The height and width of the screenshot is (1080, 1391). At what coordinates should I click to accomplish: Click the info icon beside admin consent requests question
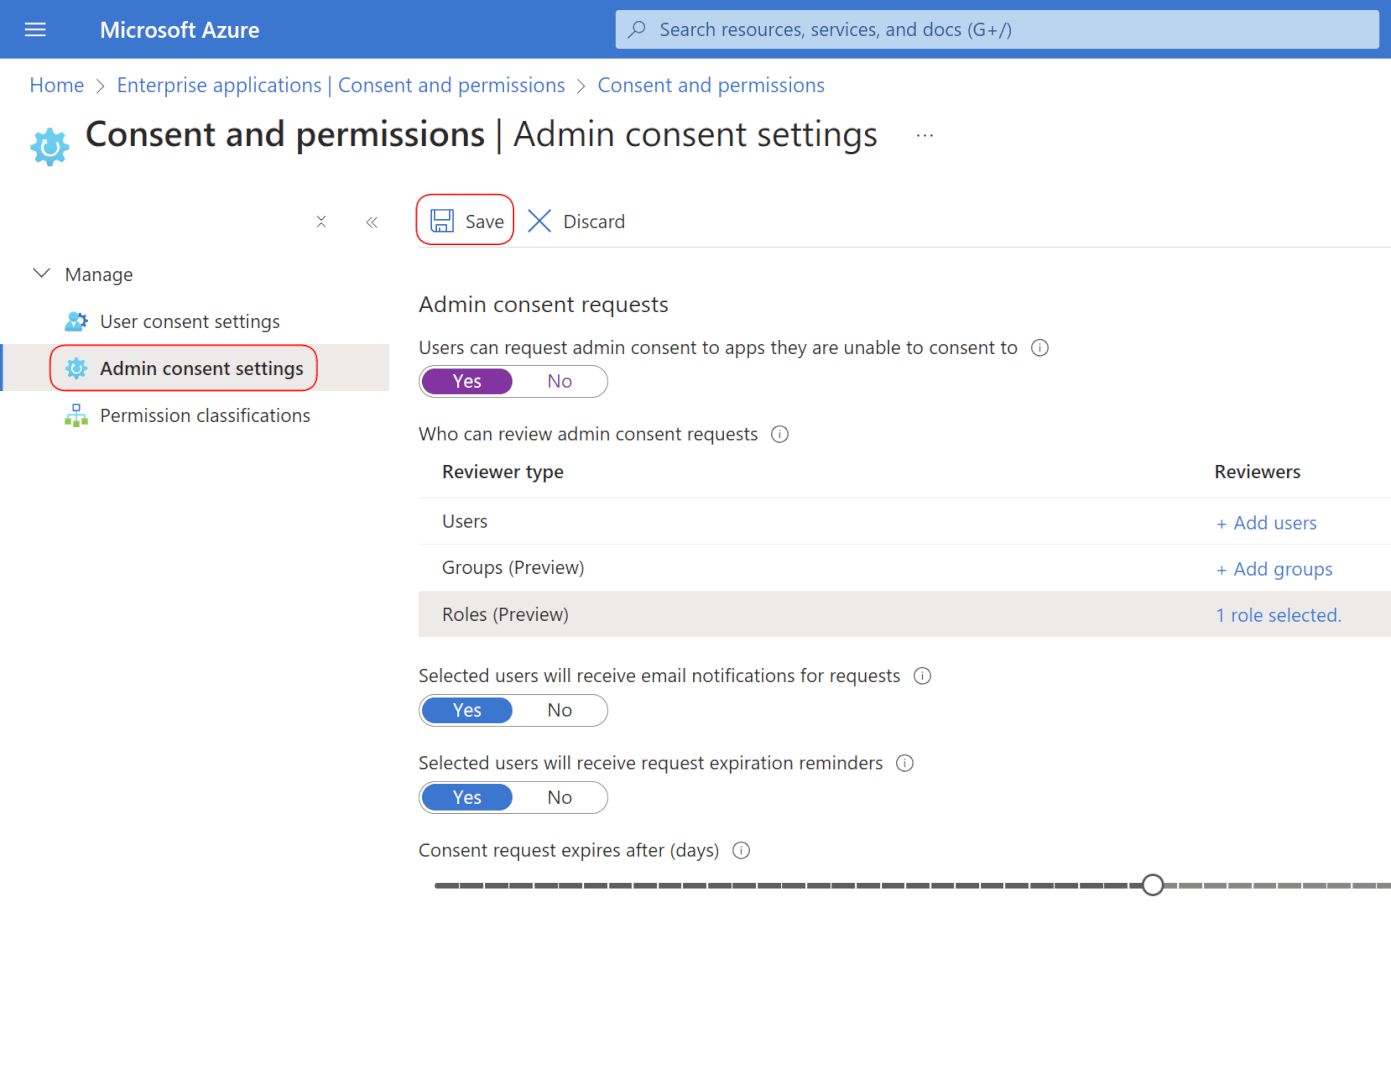tap(1040, 347)
